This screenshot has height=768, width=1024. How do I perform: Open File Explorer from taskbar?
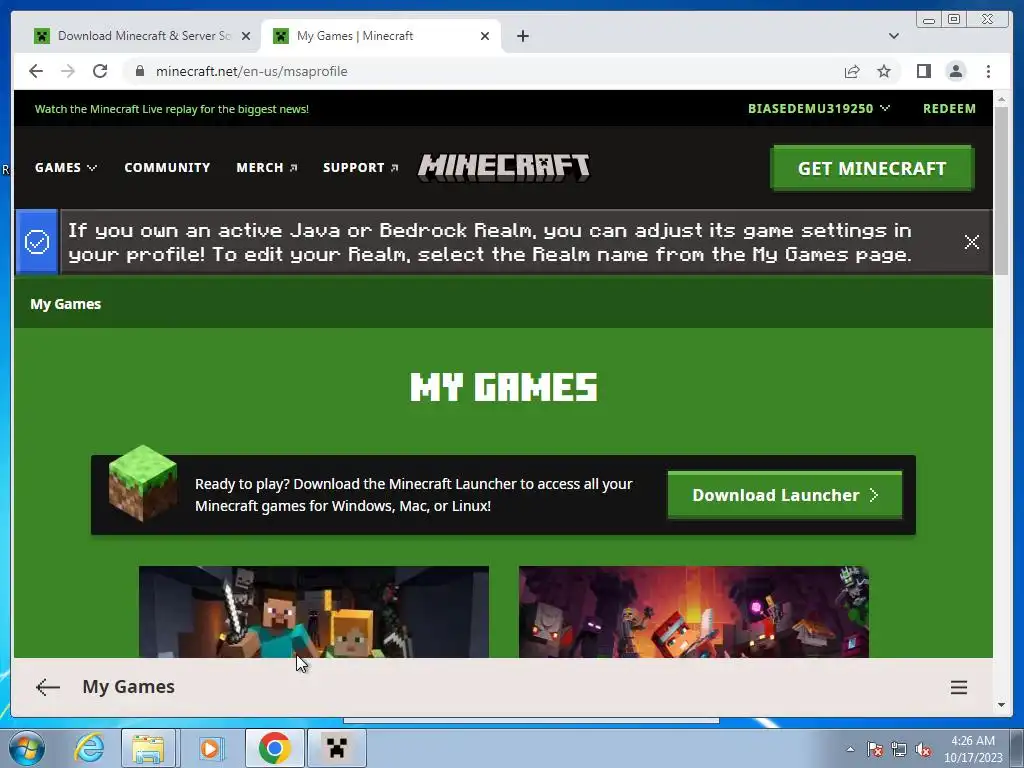(148, 748)
